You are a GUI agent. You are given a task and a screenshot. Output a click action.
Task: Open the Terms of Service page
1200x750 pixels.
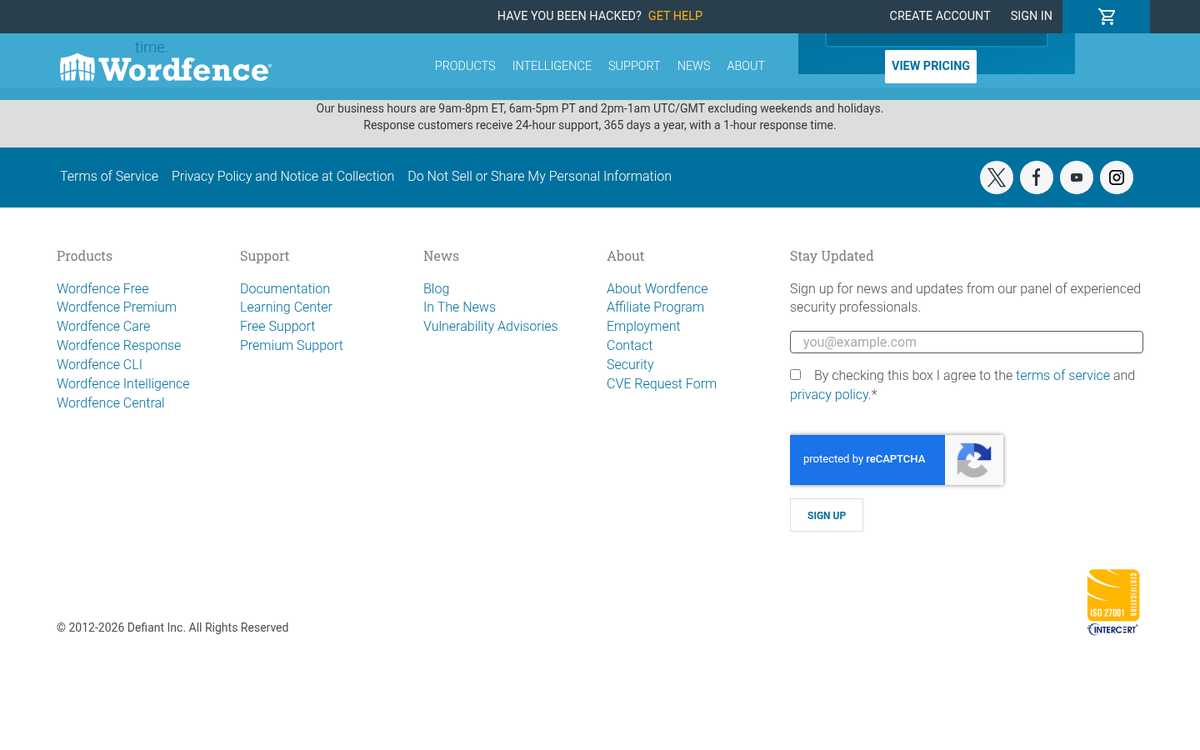[108, 176]
